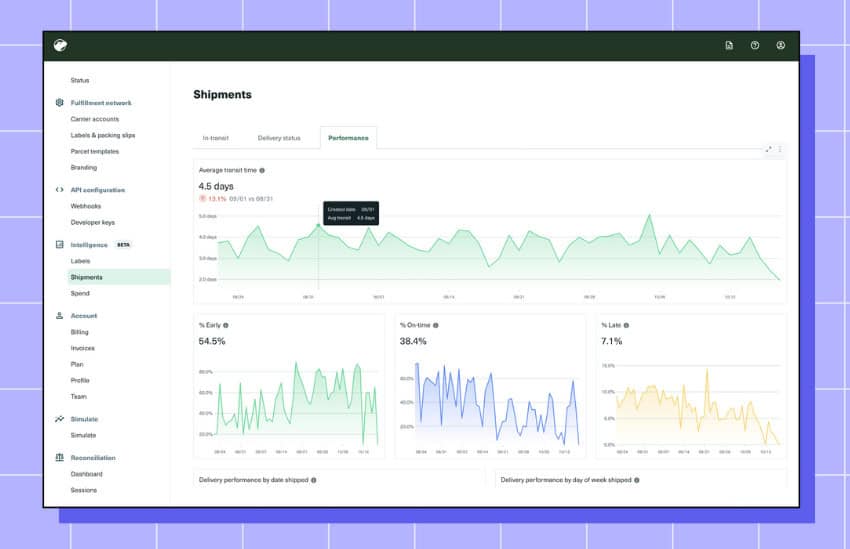Click the Shipments page heading
Image resolution: width=850 pixels, height=549 pixels.
222,95
